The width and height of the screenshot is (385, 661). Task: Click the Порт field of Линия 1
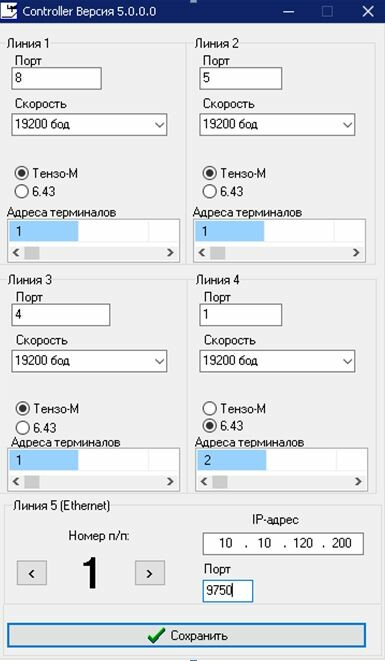click(x=57, y=78)
